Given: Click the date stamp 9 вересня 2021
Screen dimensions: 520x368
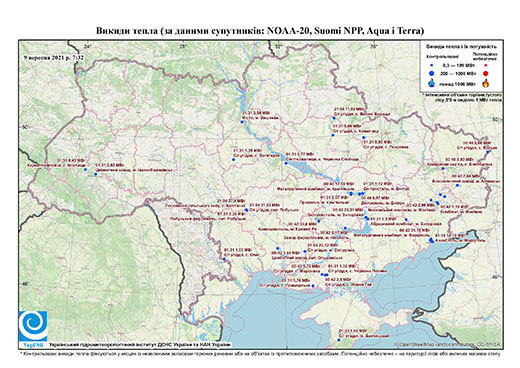Looking at the screenshot, I should tap(53, 57).
